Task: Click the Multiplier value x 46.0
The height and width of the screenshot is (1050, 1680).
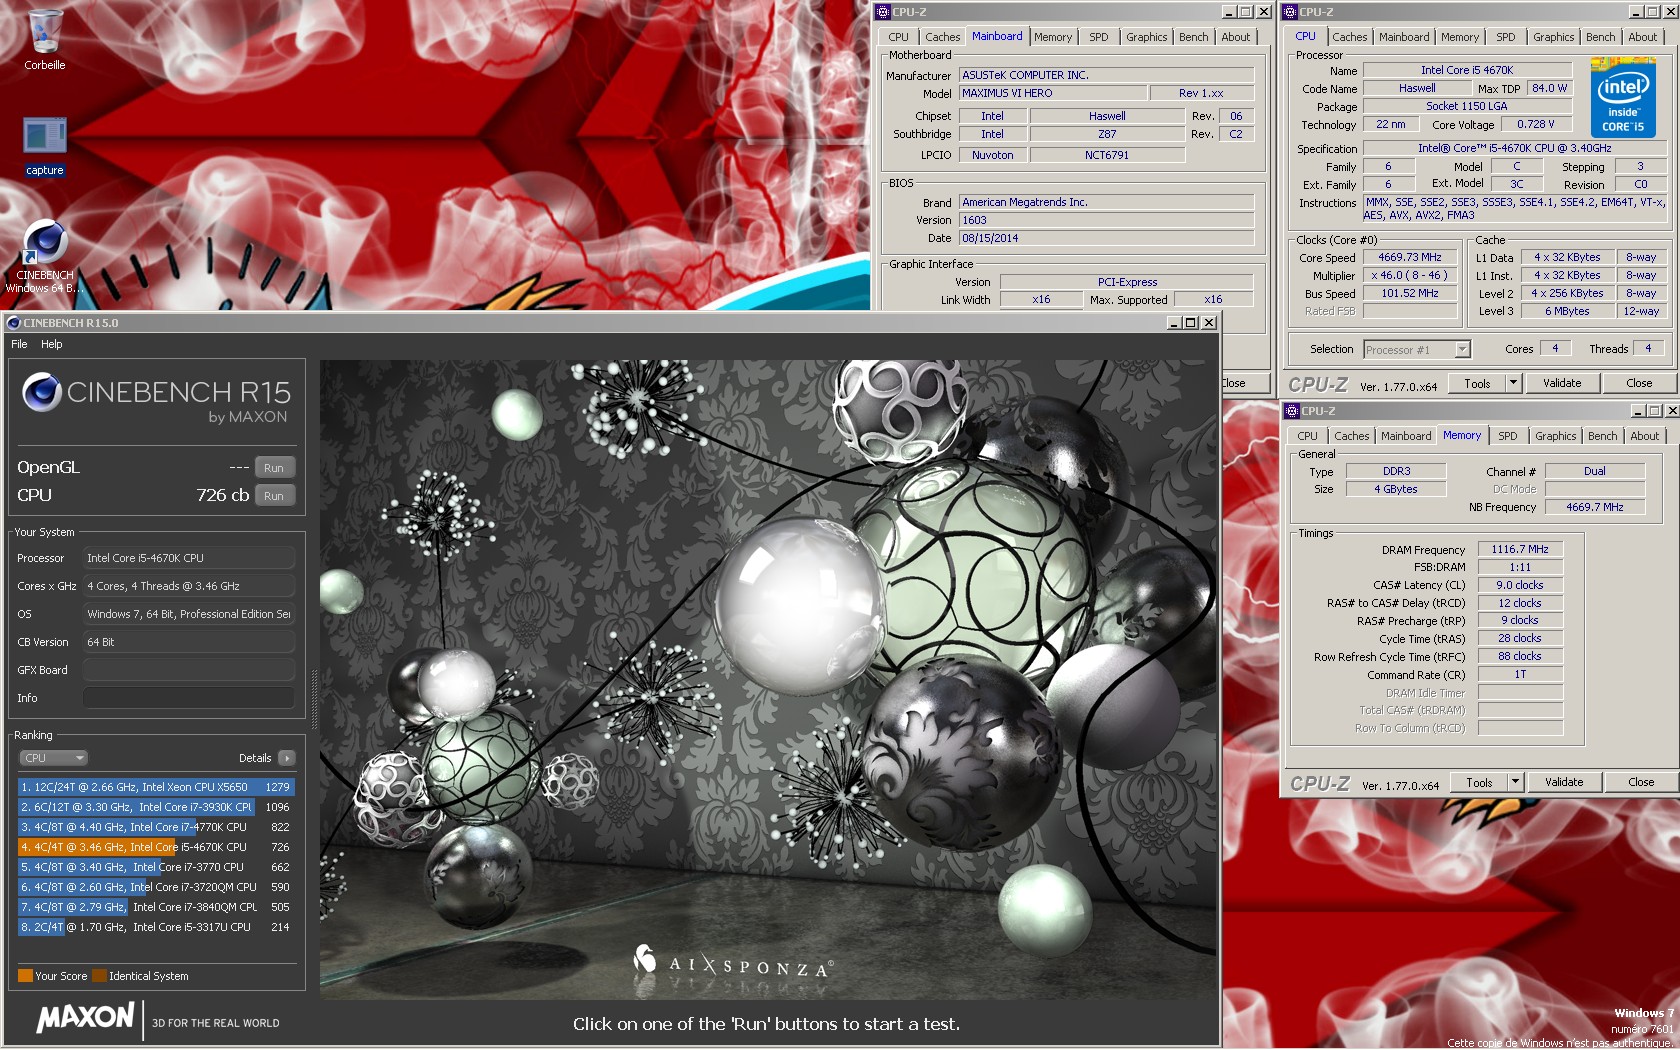Action: pos(1410,275)
